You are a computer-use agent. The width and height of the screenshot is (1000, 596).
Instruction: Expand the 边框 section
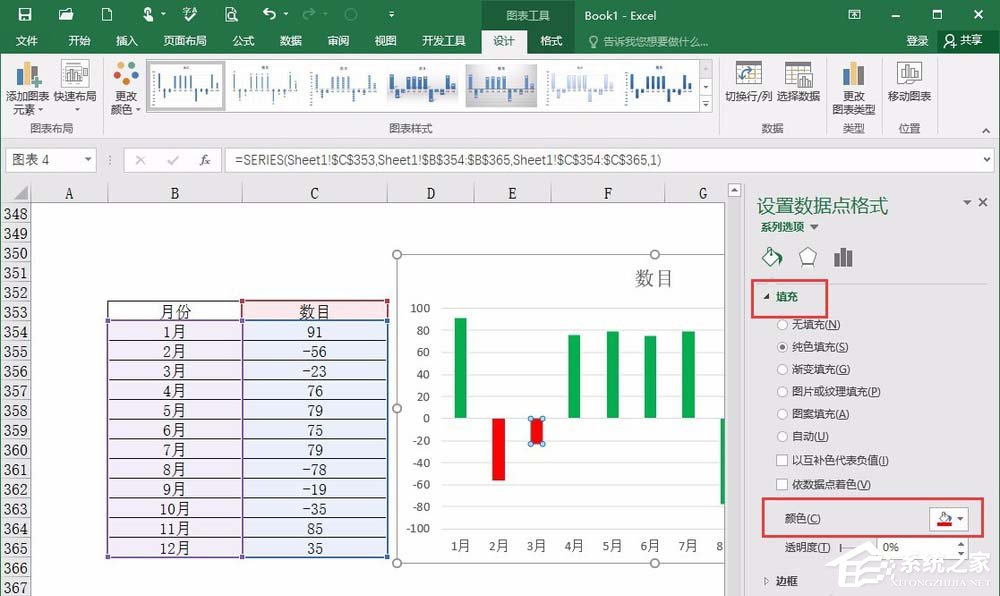785,581
